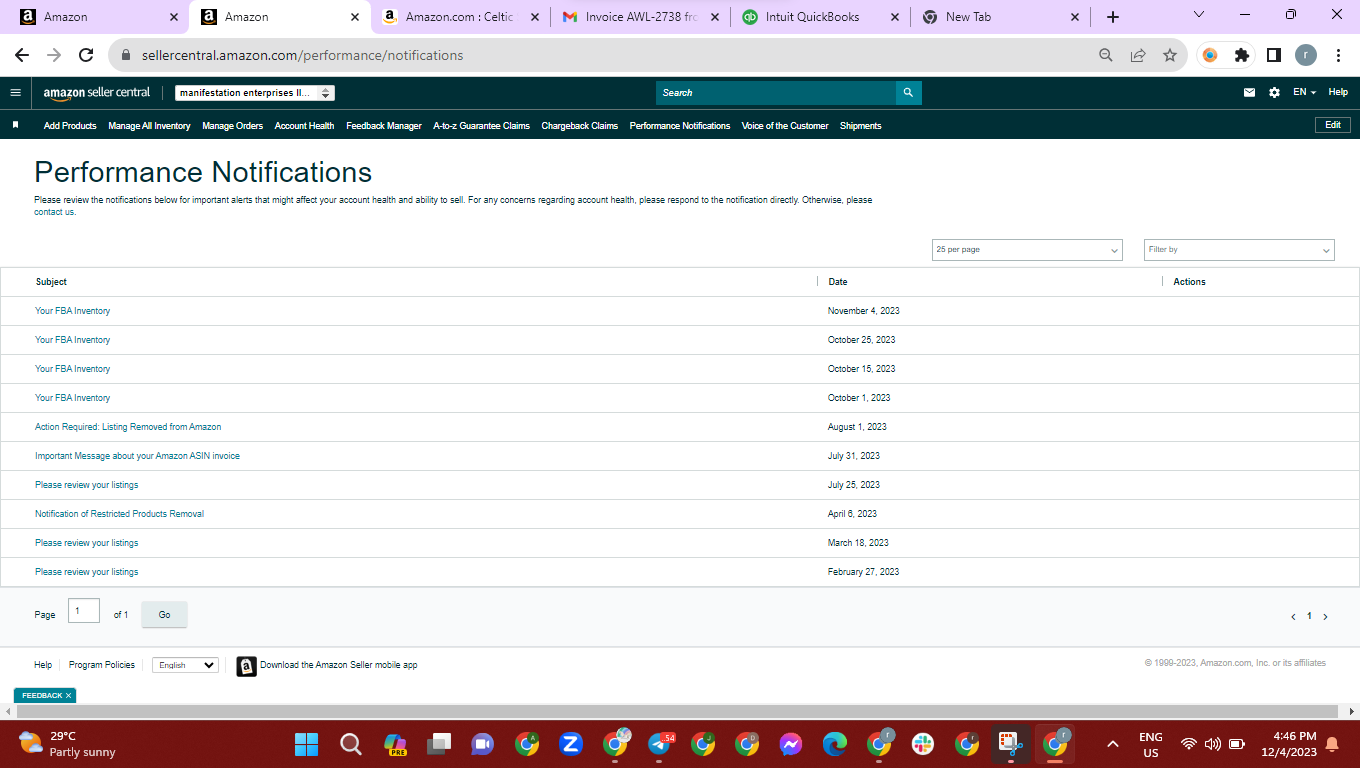
Task: Click the bookmark flag icon left of Add Products
Action: click(15, 126)
